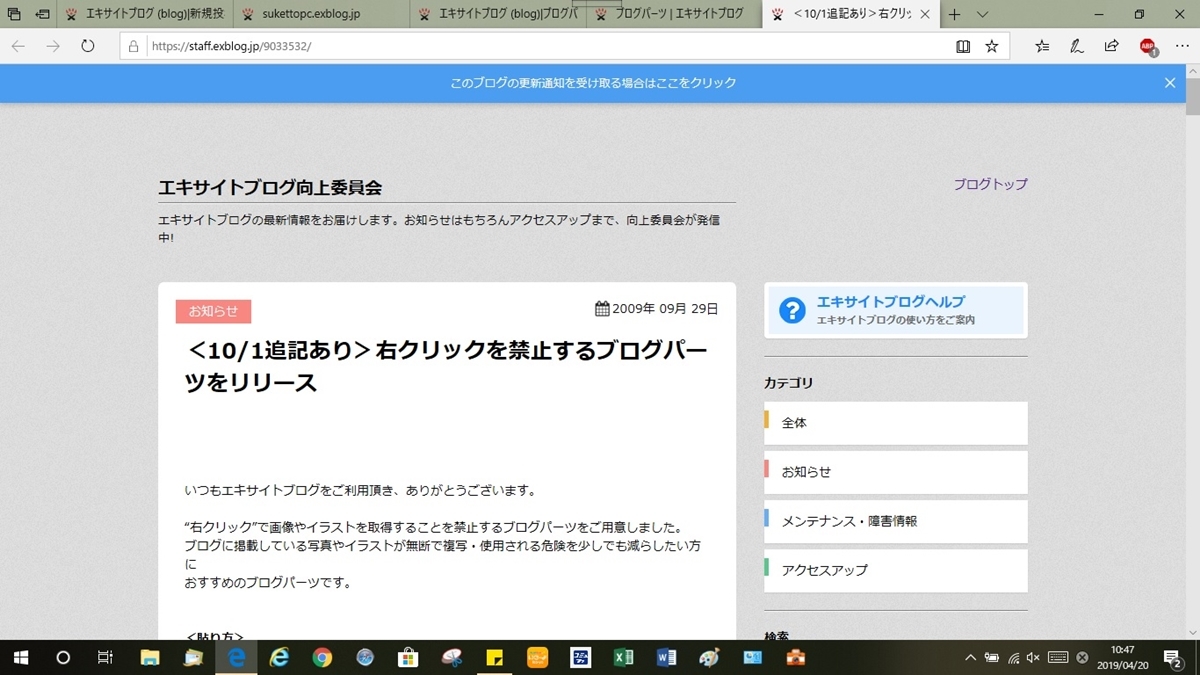Select the アクセスアップ category
This screenshot has width=1200, height=675.
(x=896, y=570)
